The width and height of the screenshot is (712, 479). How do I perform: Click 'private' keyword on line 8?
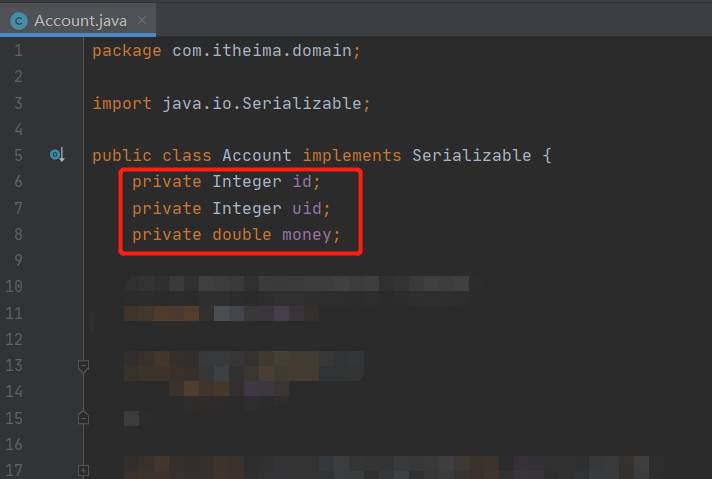coord(167,235)
